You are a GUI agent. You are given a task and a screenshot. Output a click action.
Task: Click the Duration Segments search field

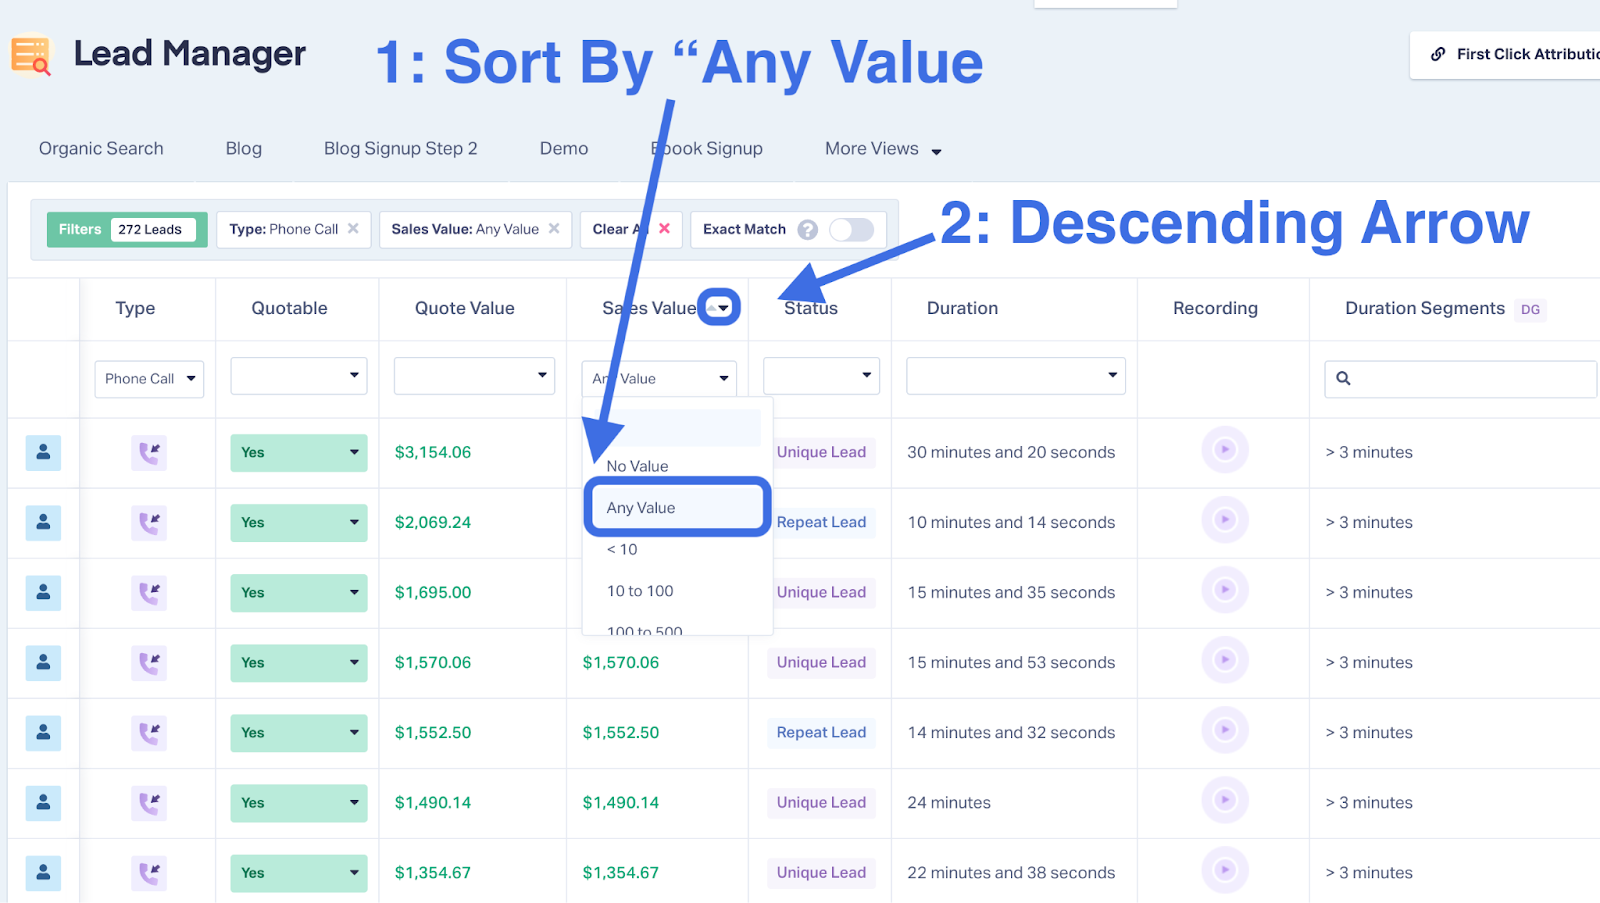pyautogui.click(x=1461, y=379)
